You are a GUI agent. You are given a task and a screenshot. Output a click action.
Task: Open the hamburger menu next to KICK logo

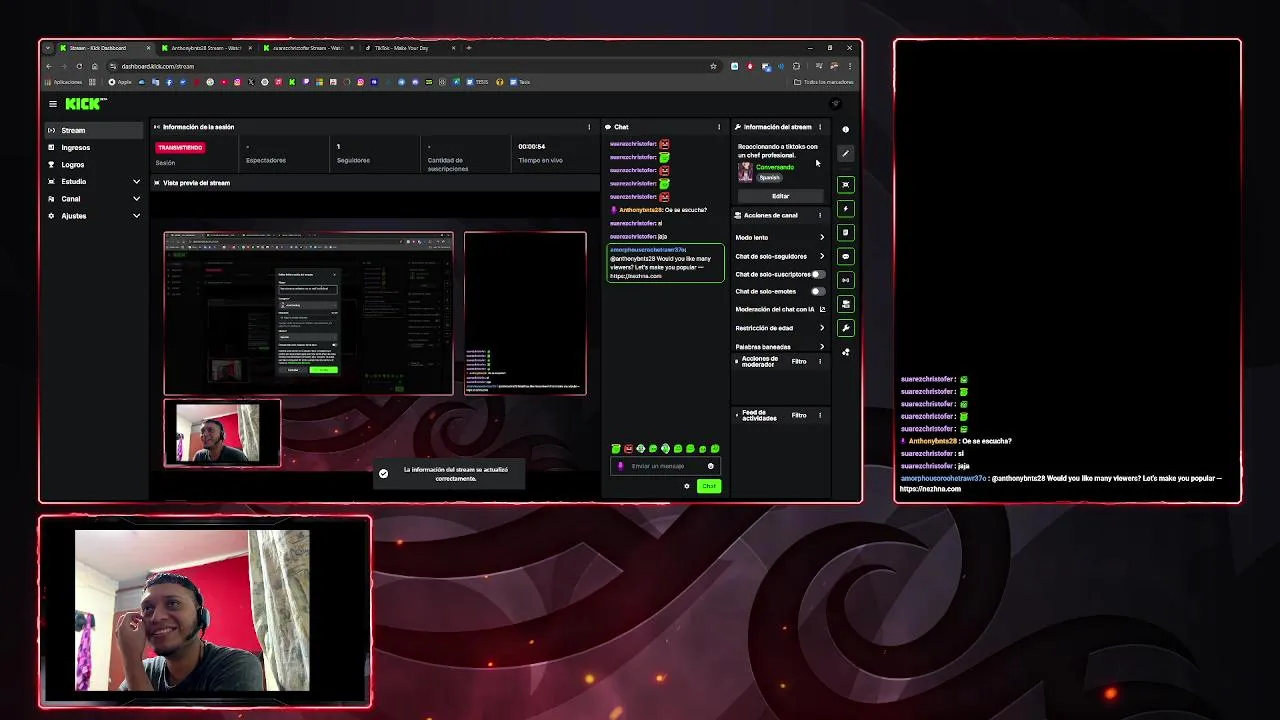tap(53, 104)
